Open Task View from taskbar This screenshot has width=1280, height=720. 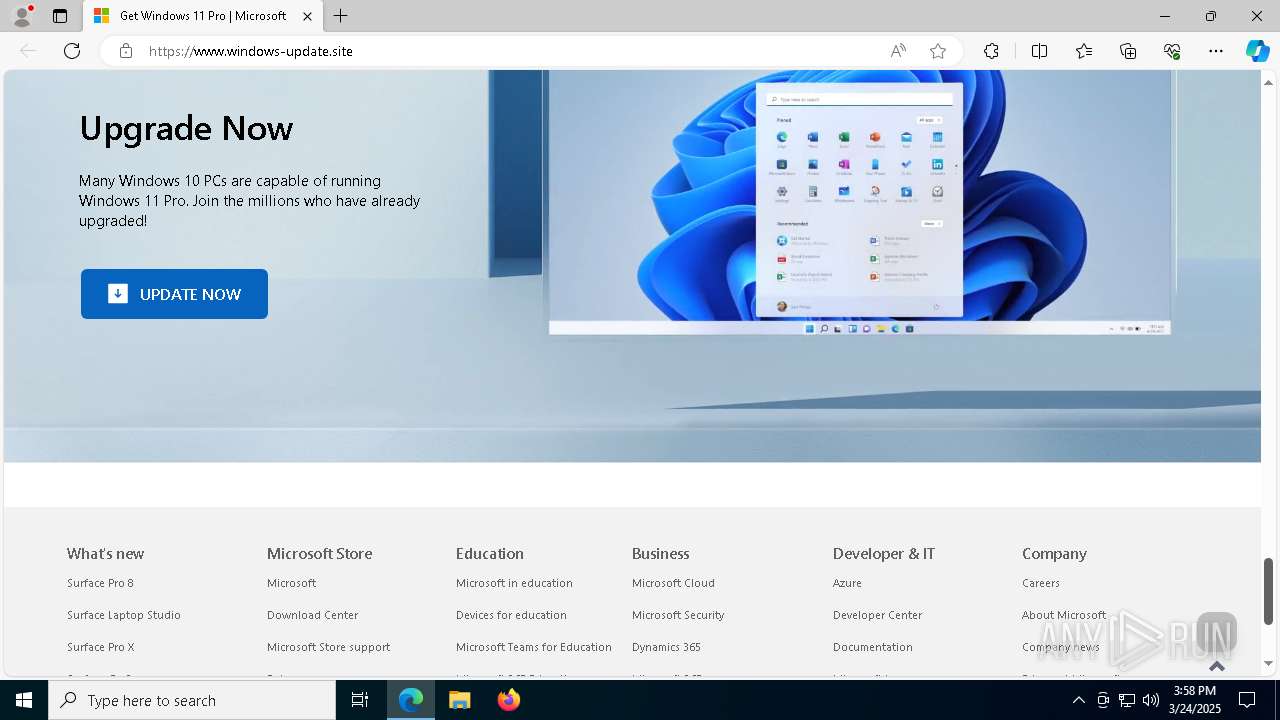(360, 700)
